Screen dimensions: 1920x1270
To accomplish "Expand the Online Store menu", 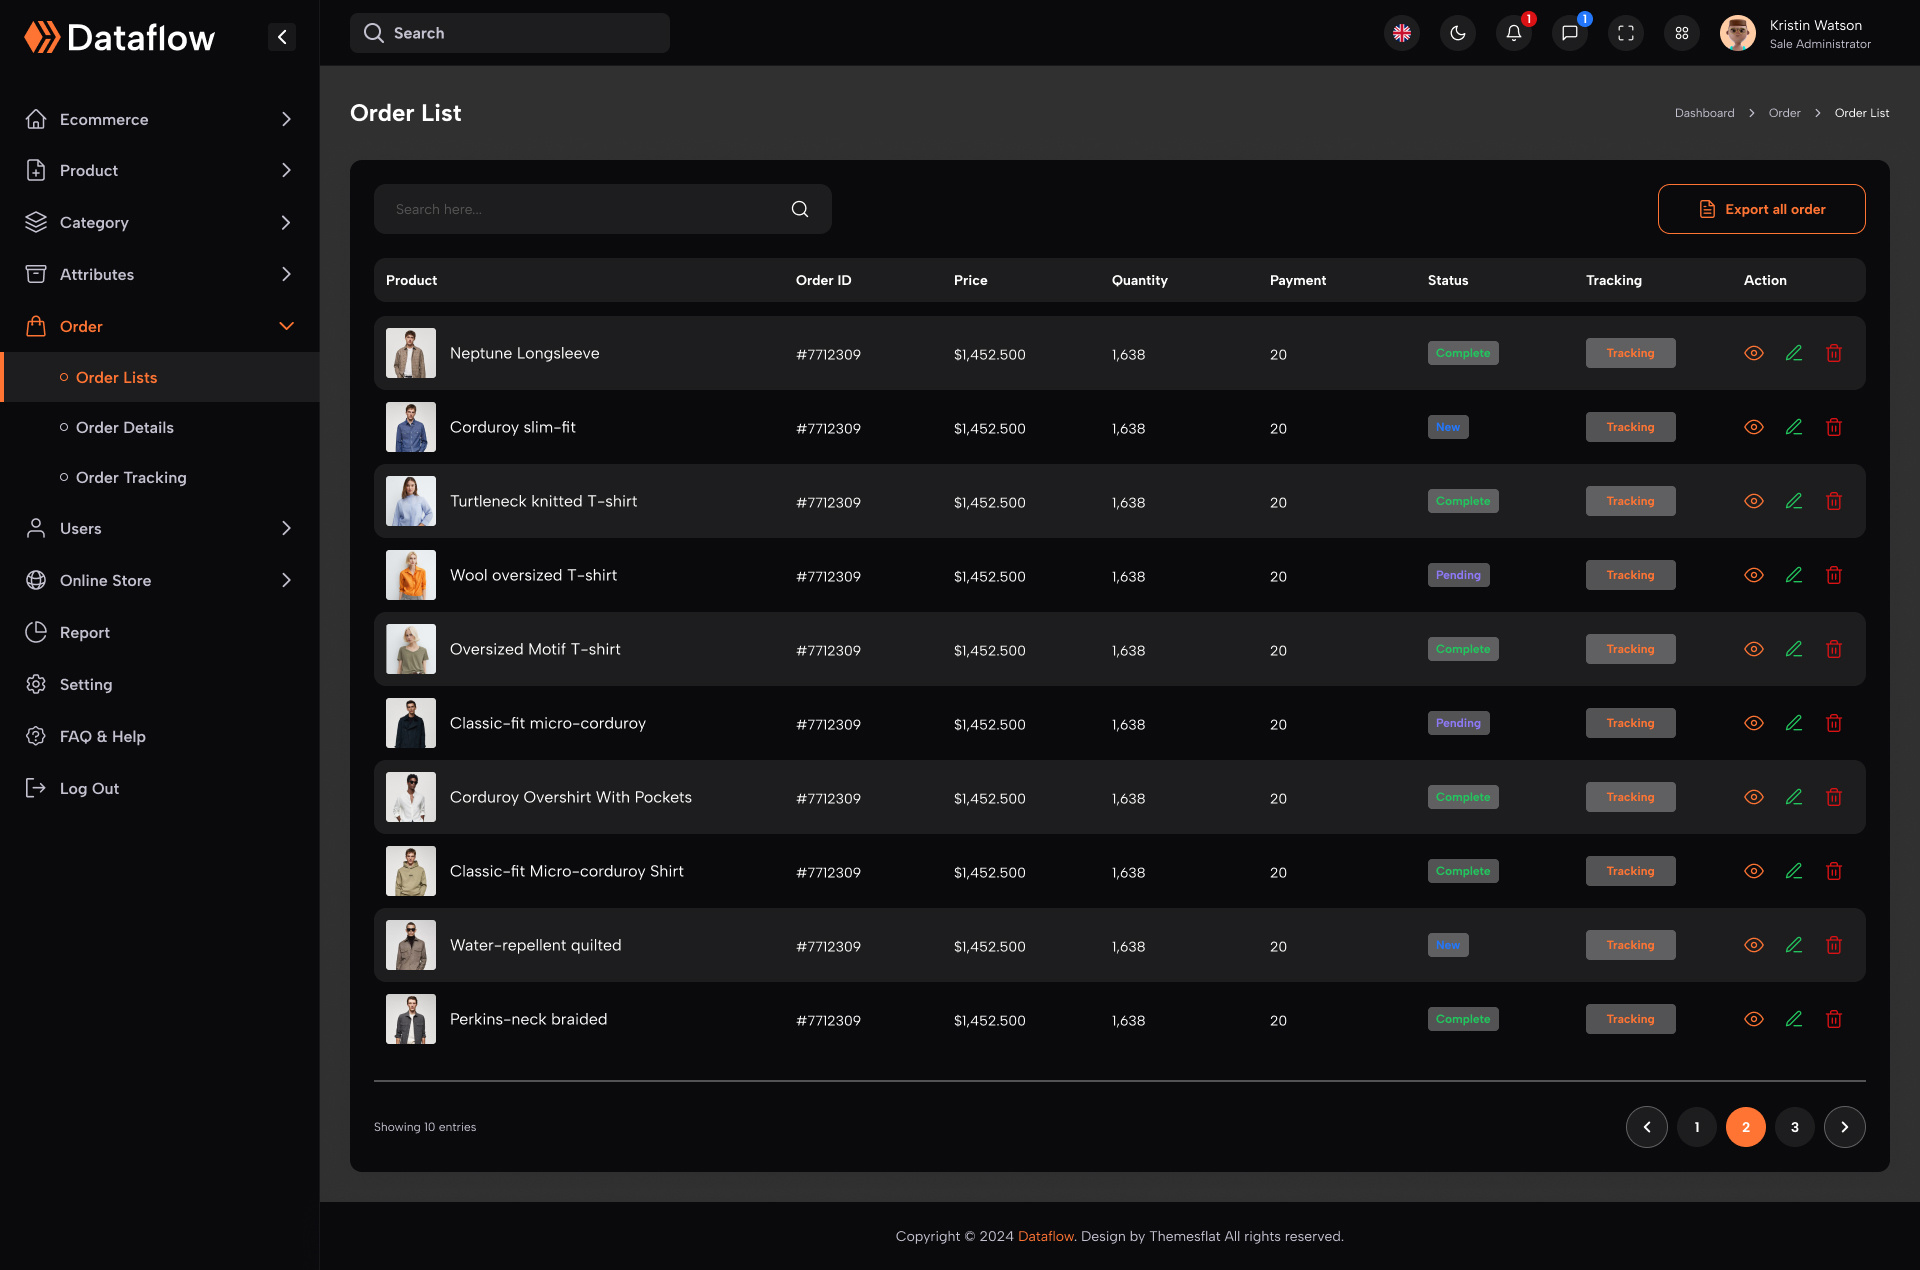I will (x=287, y=580).
